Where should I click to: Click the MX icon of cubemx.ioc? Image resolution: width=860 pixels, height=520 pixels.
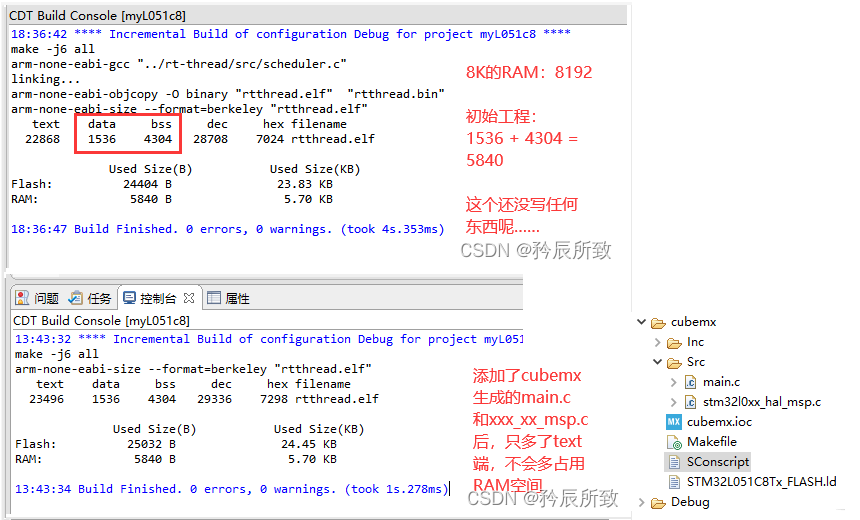(x=674, y=422)
